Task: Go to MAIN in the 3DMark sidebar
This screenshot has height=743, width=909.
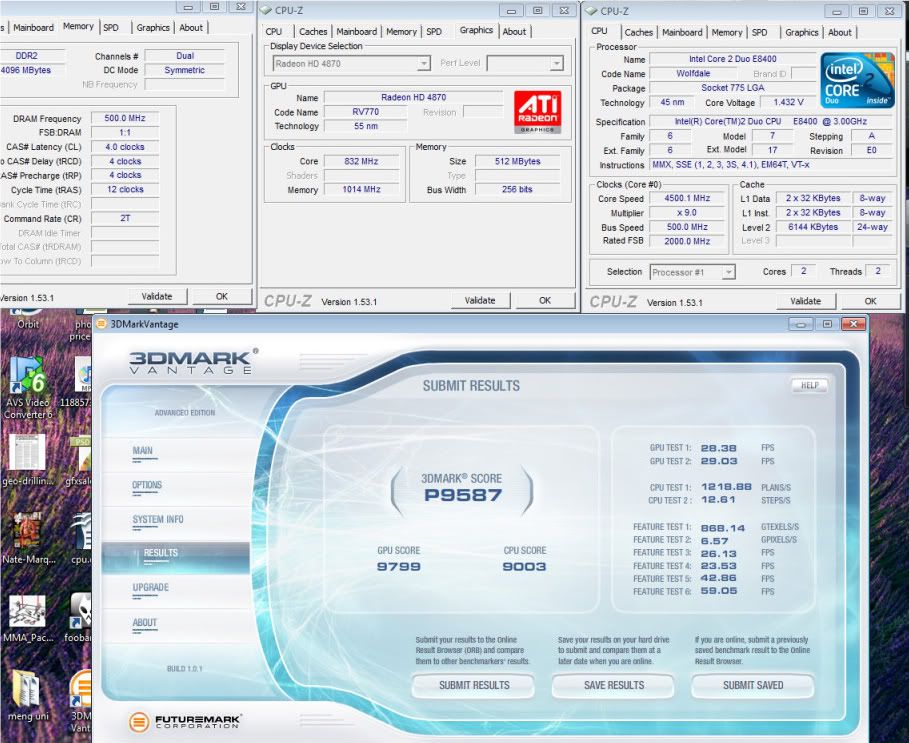Action: click(143, 451)
